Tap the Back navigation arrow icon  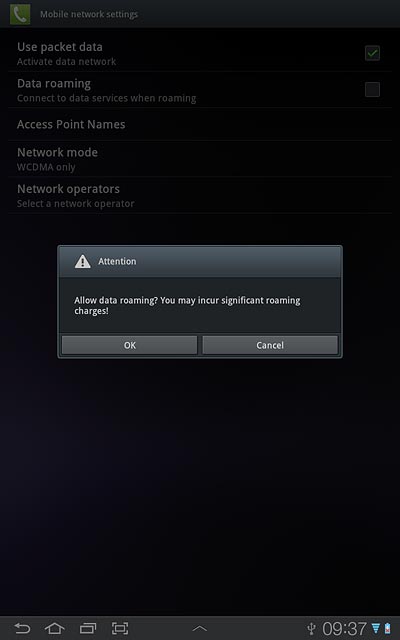pos(22,628)
